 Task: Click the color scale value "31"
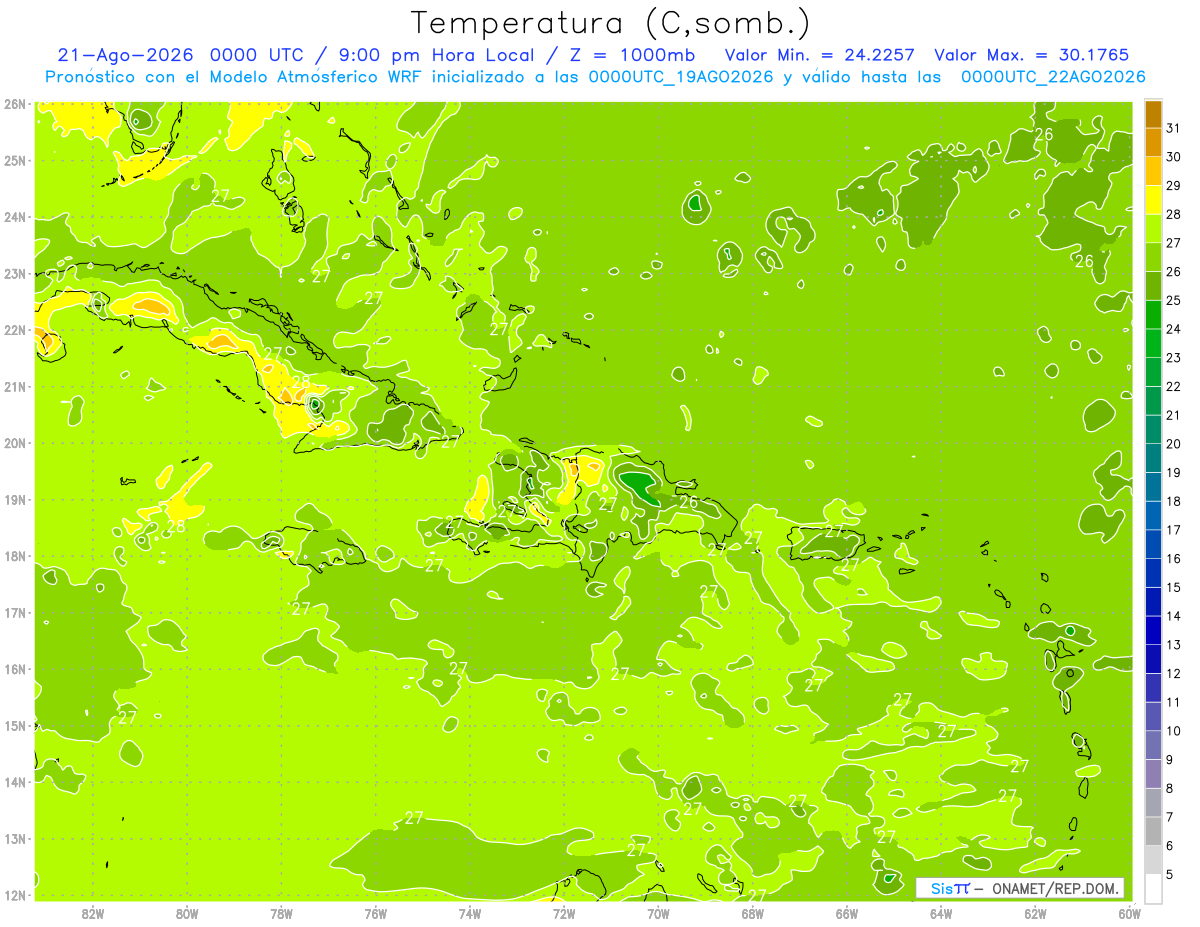click(x=1173, y=127)
